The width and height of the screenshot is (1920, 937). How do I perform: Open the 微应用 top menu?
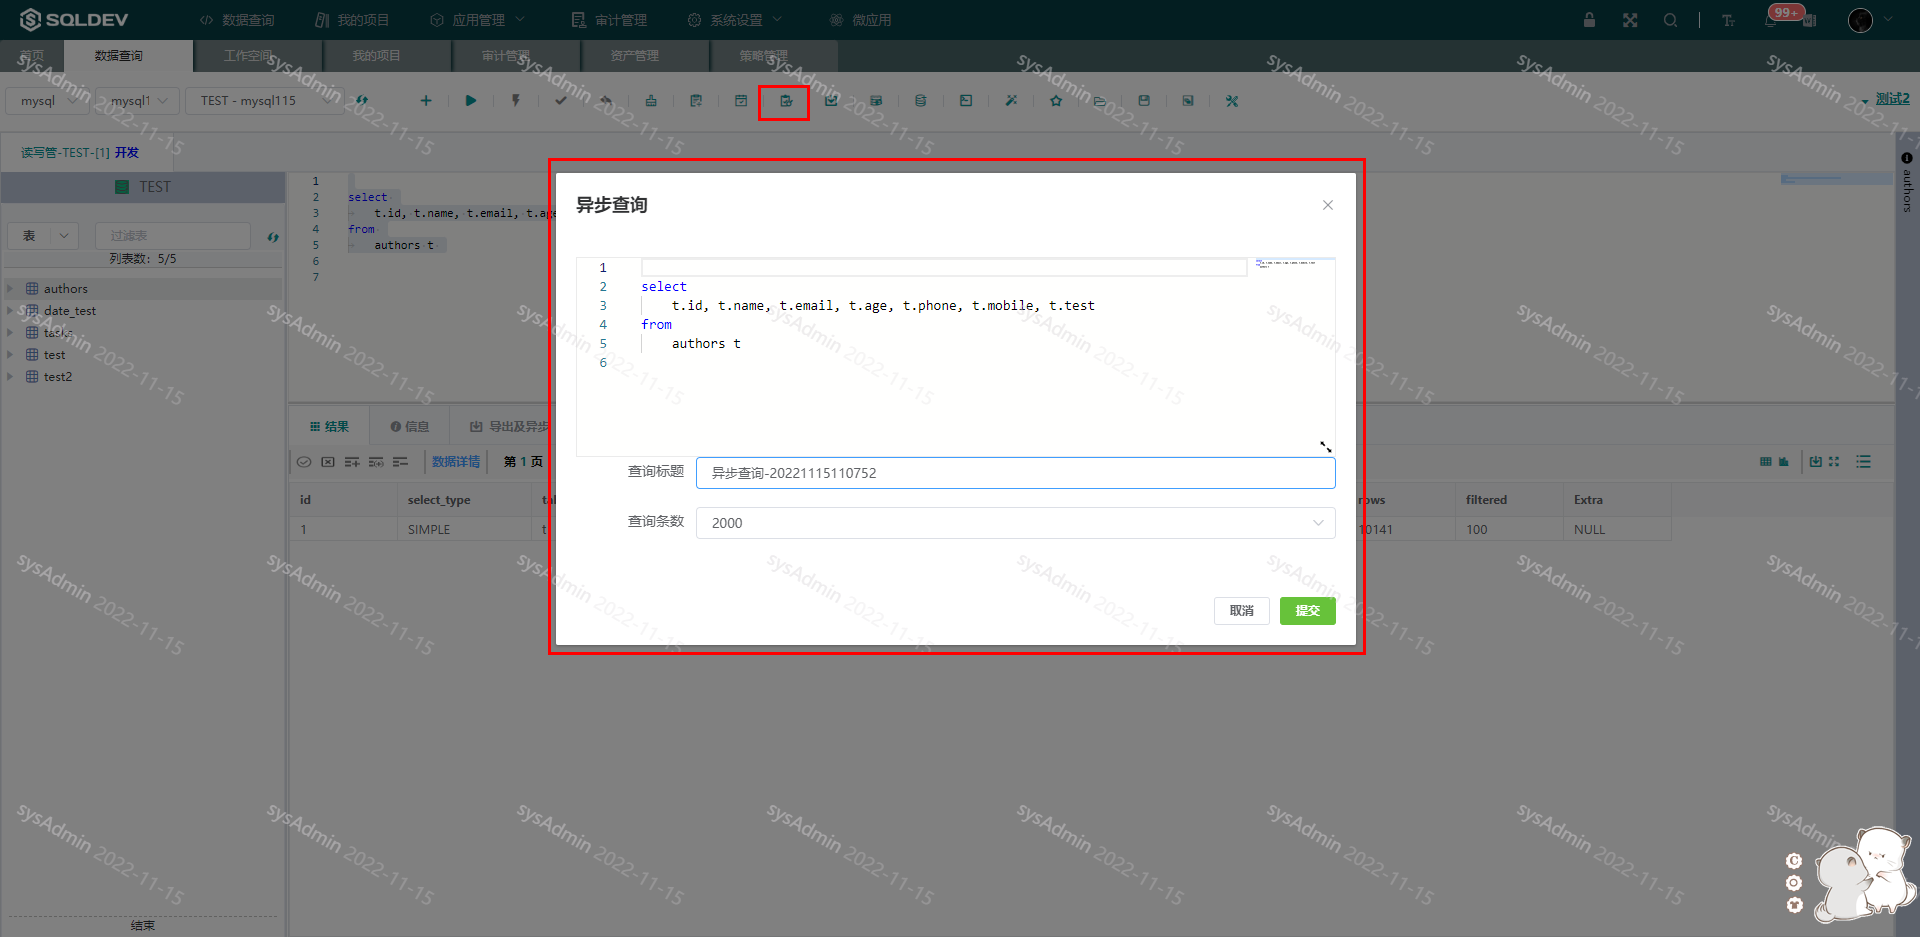[860, 20]
